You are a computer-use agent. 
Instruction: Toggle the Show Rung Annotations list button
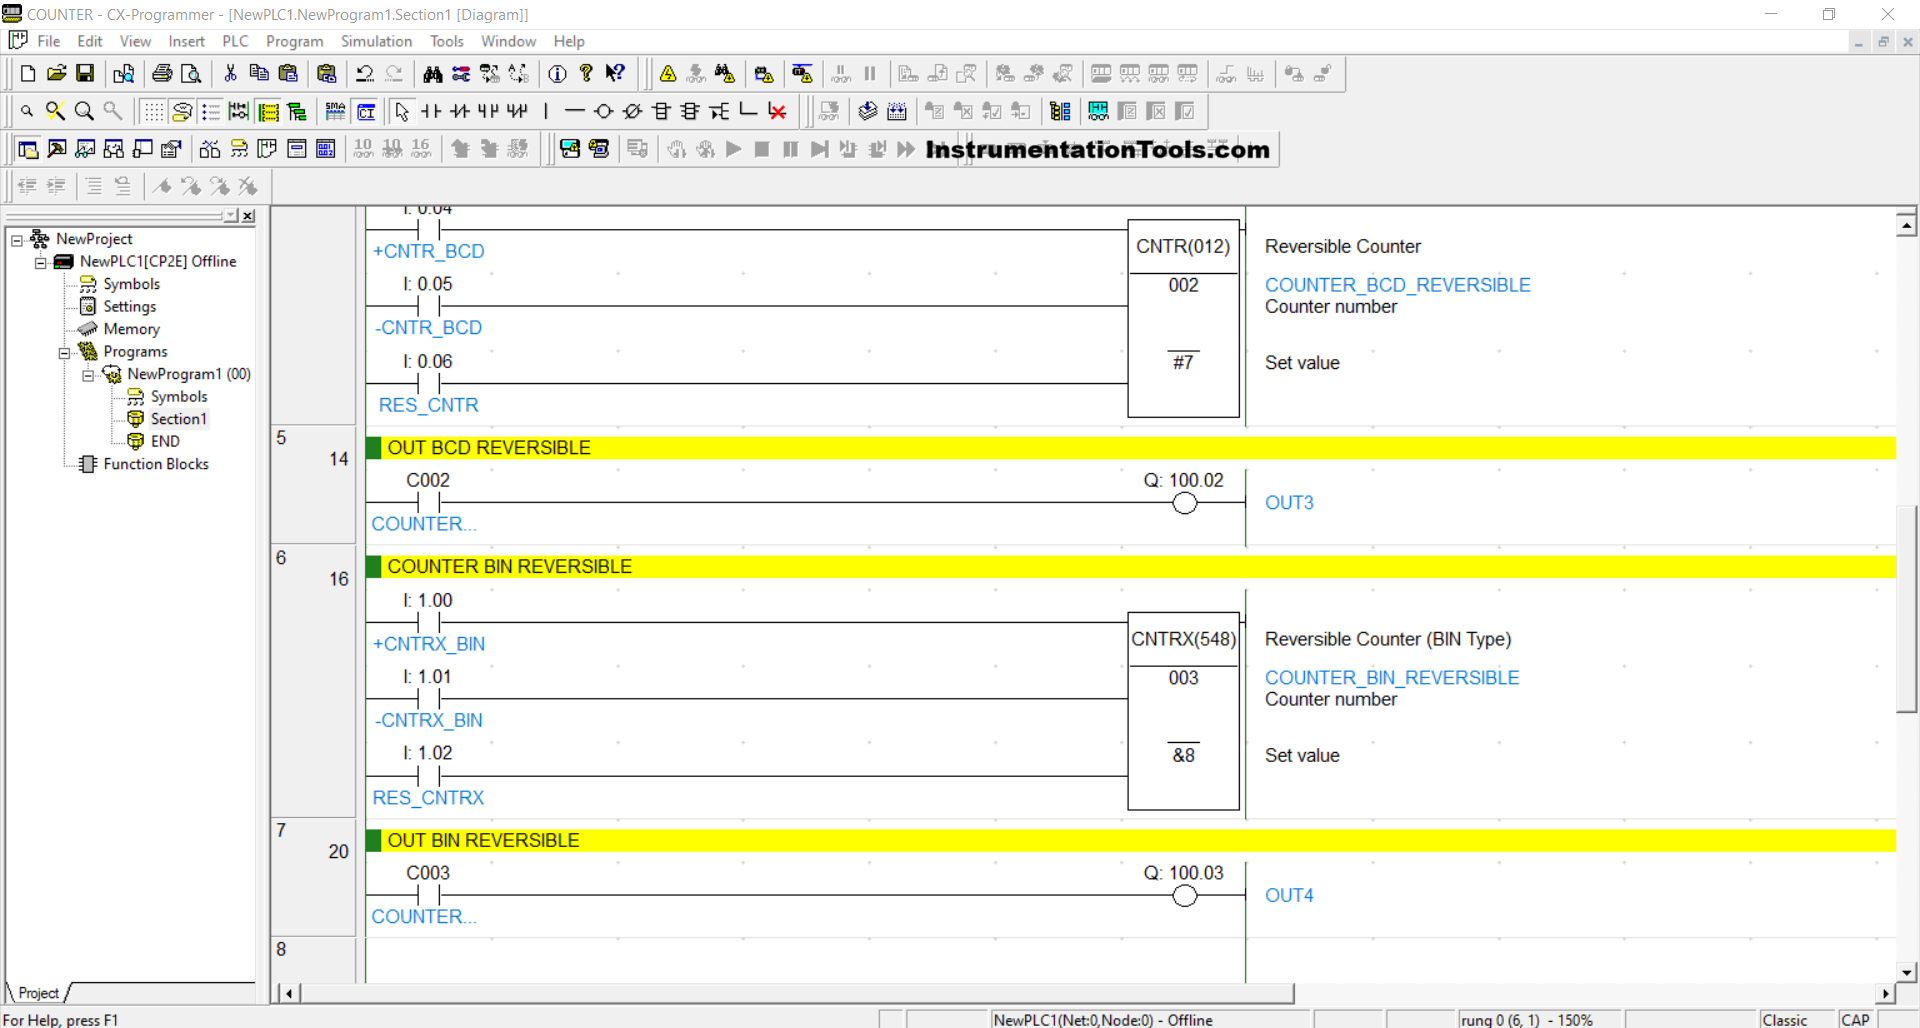[x=211, y=111]
